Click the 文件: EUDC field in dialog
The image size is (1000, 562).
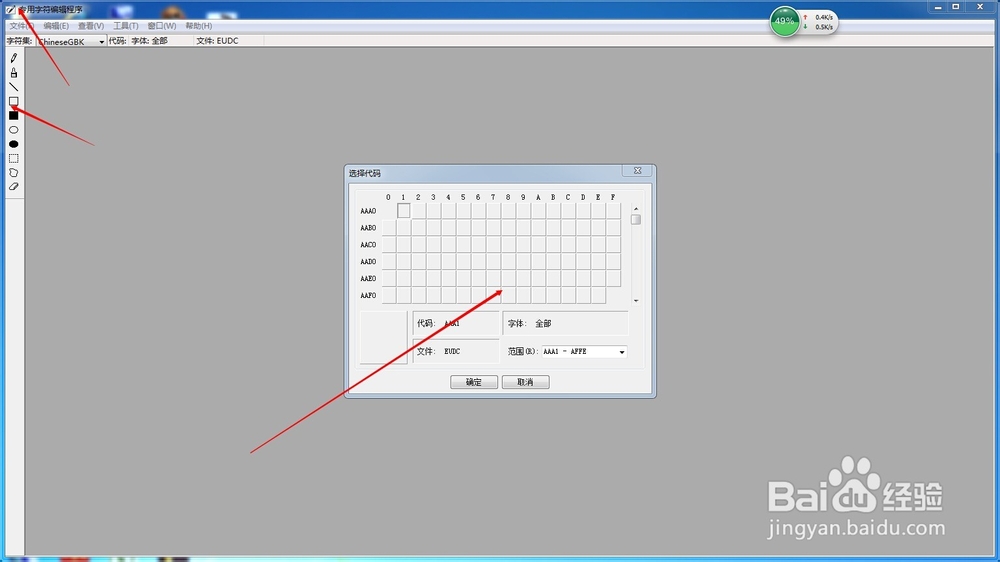[x=456, y=351]
